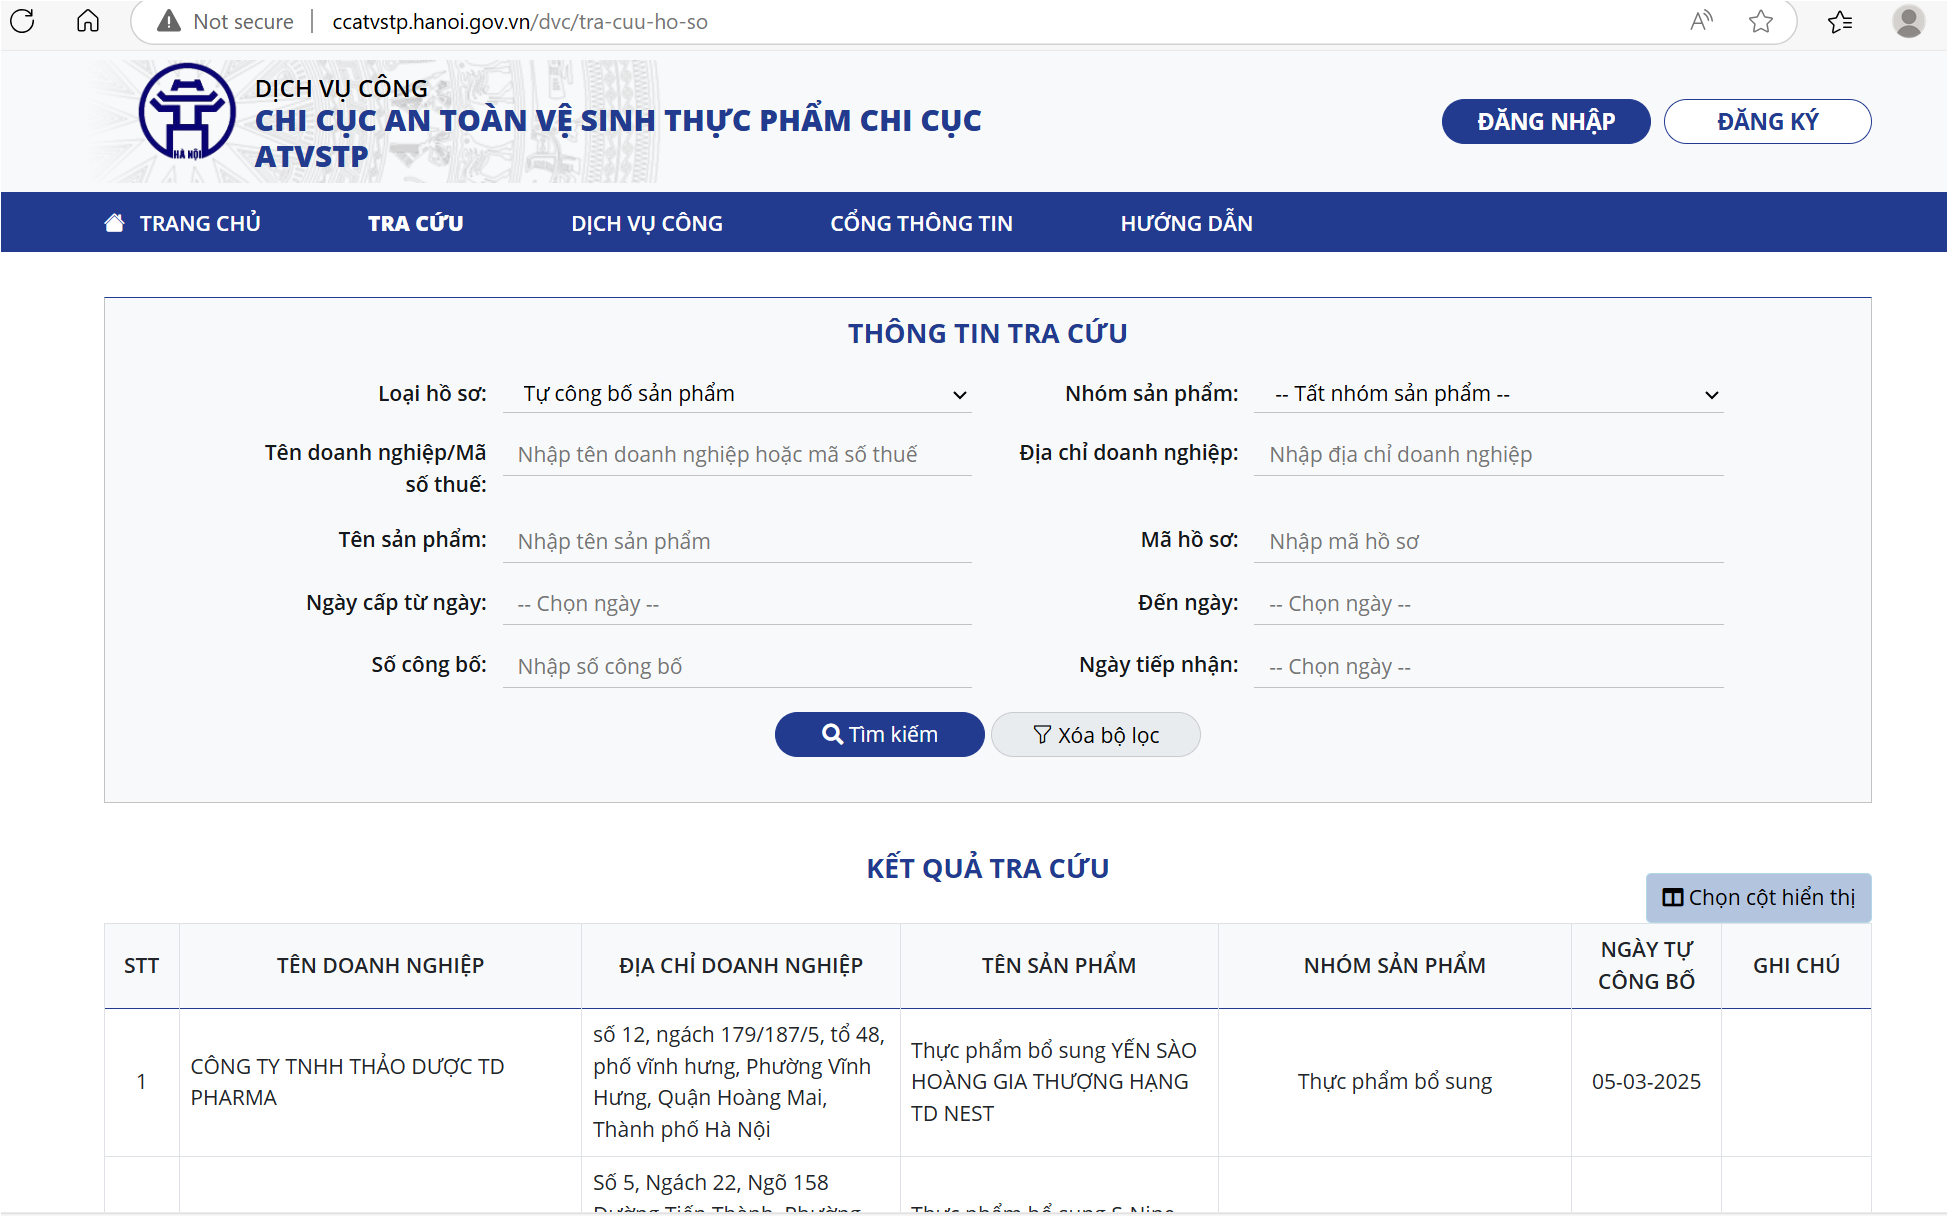The width and height of the screenshot is (1948, 1217).
Task: Open the DỊCH VỤ CÔNG menu
Action: pos(647,223)
